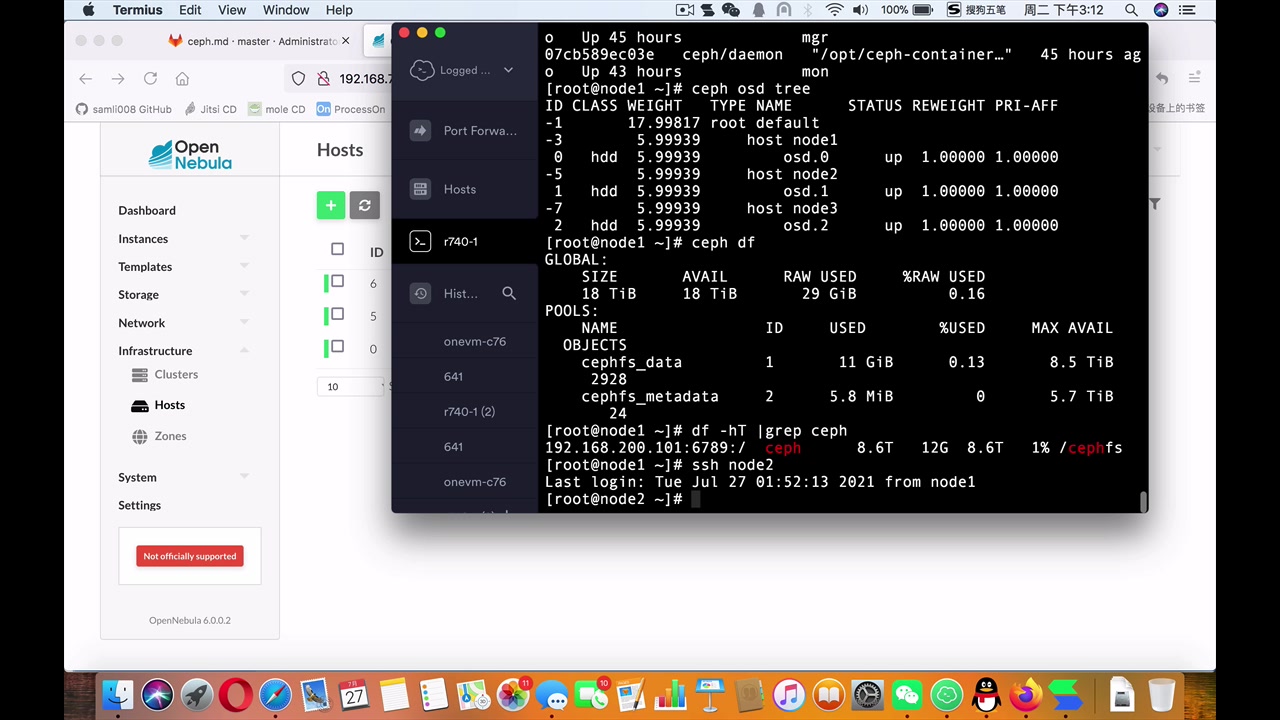Viewport: 1280px width, 720px height.
Task: Reload the browser page
Action: point(150,79)
